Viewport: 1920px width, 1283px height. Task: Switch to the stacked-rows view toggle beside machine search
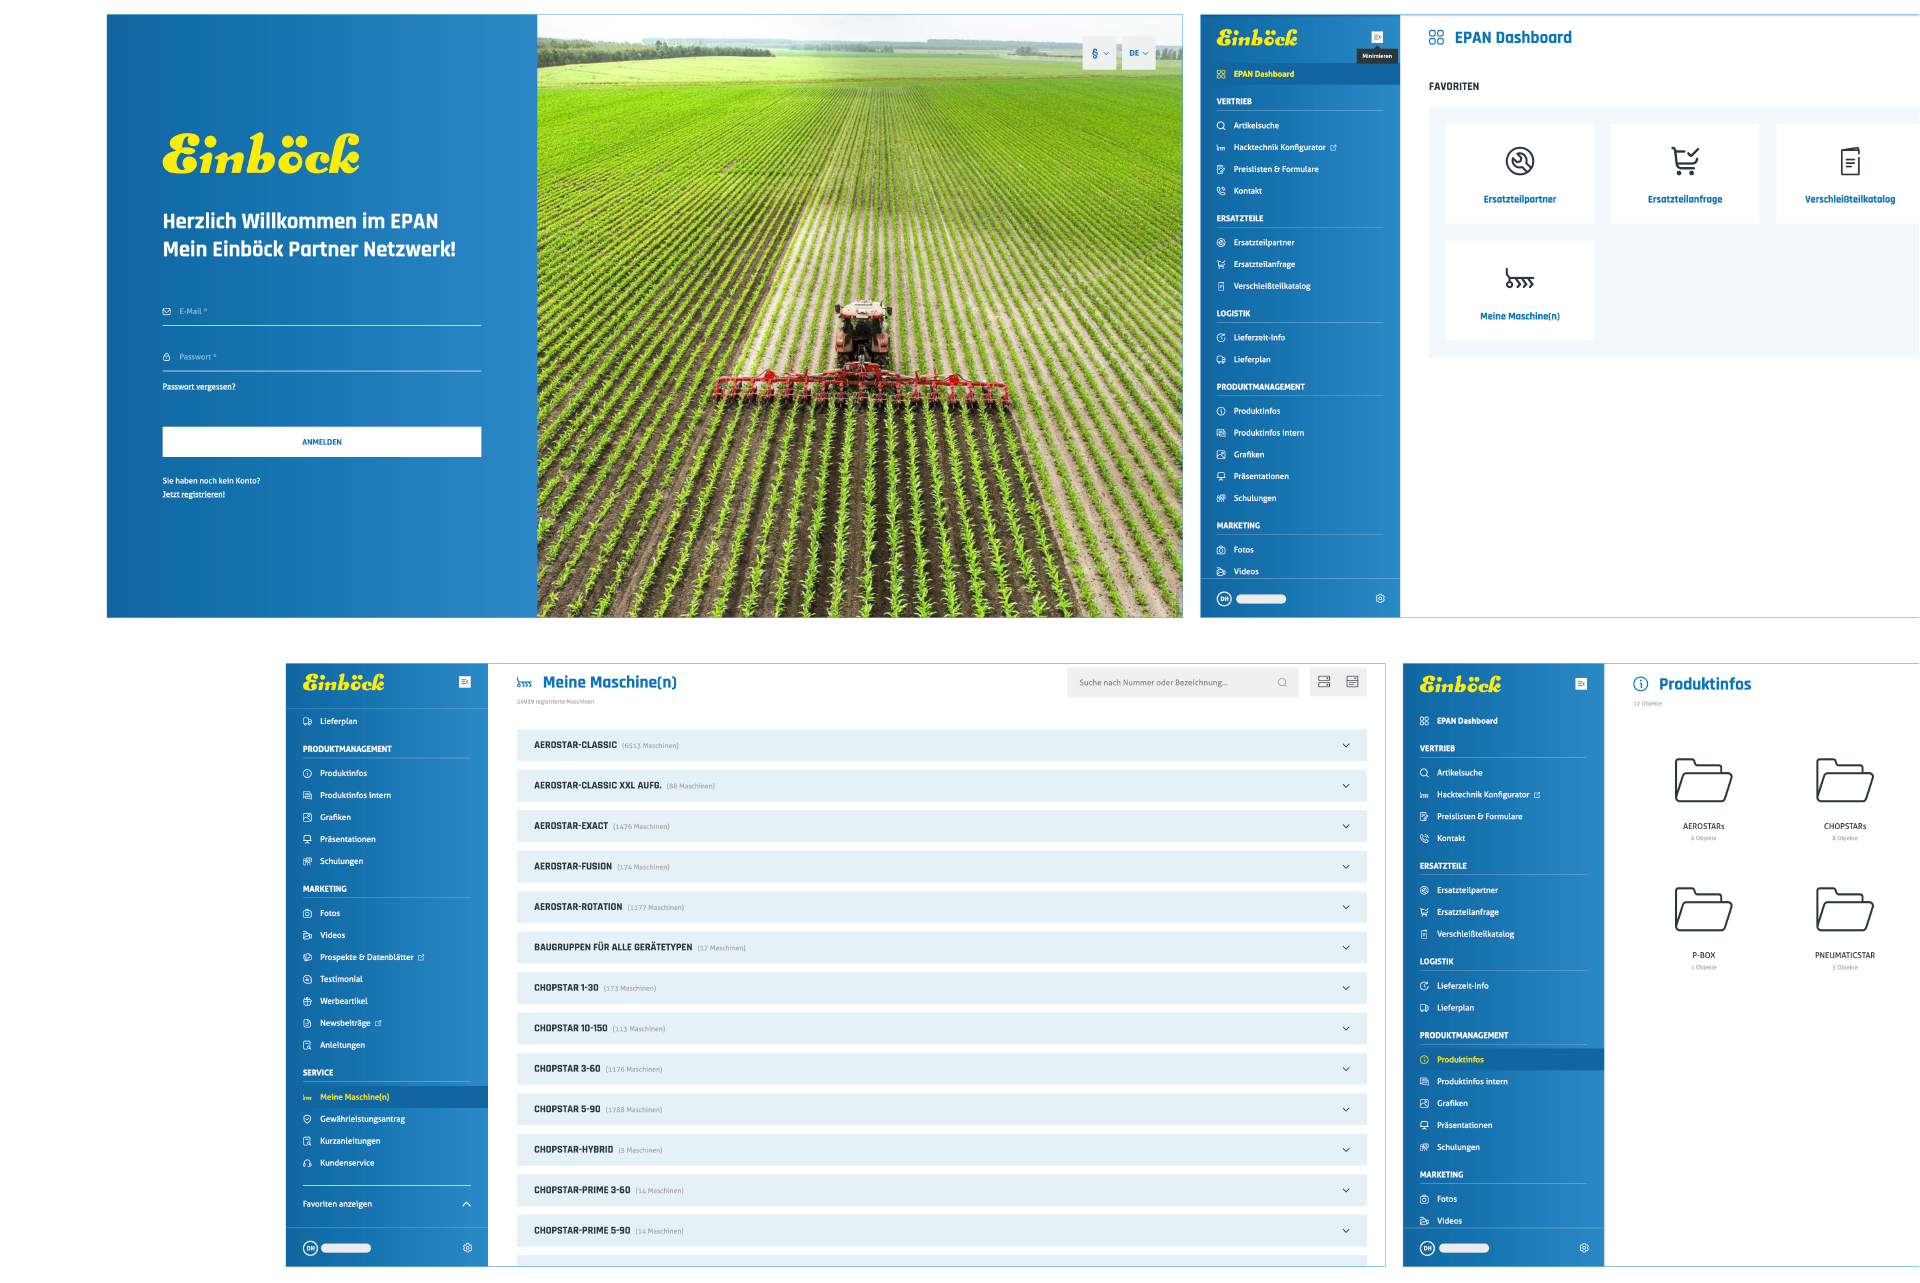(1324, 682)
